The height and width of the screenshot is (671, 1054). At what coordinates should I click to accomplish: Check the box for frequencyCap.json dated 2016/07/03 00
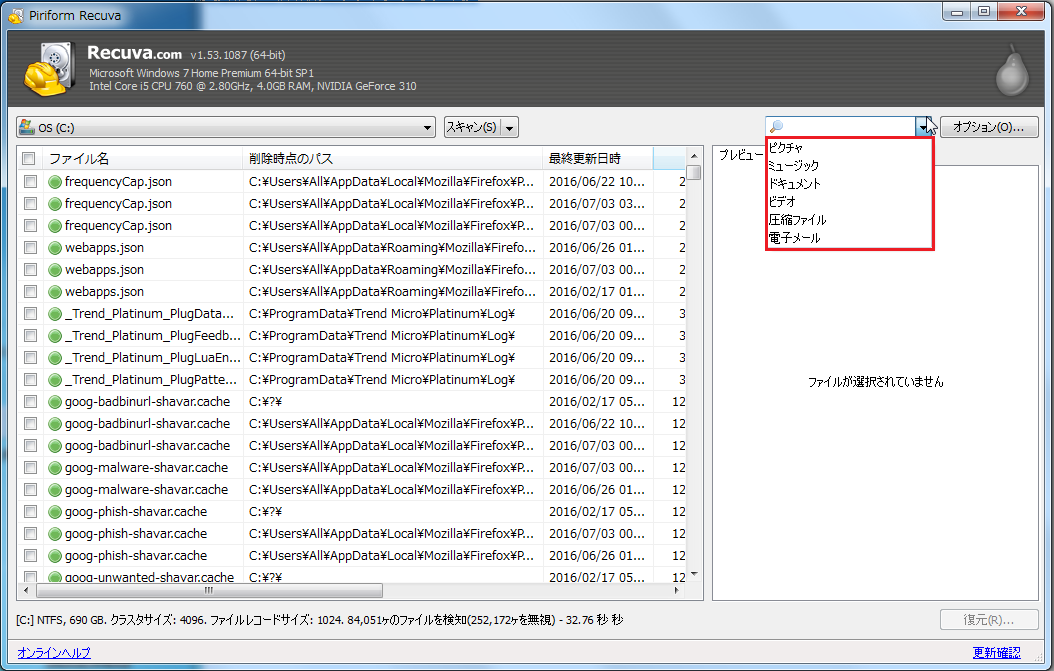30,225
